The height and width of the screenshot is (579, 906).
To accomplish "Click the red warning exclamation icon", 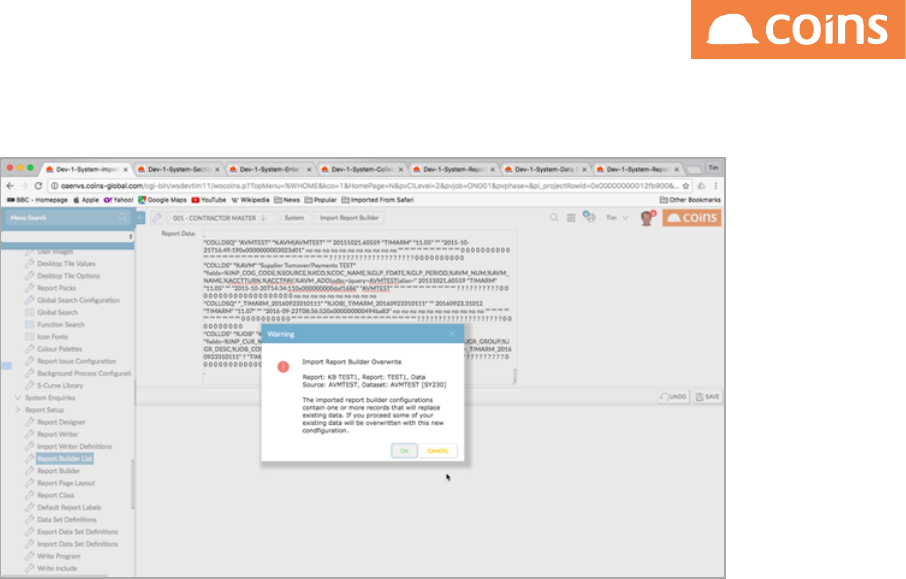I will [x=283, y=367].
